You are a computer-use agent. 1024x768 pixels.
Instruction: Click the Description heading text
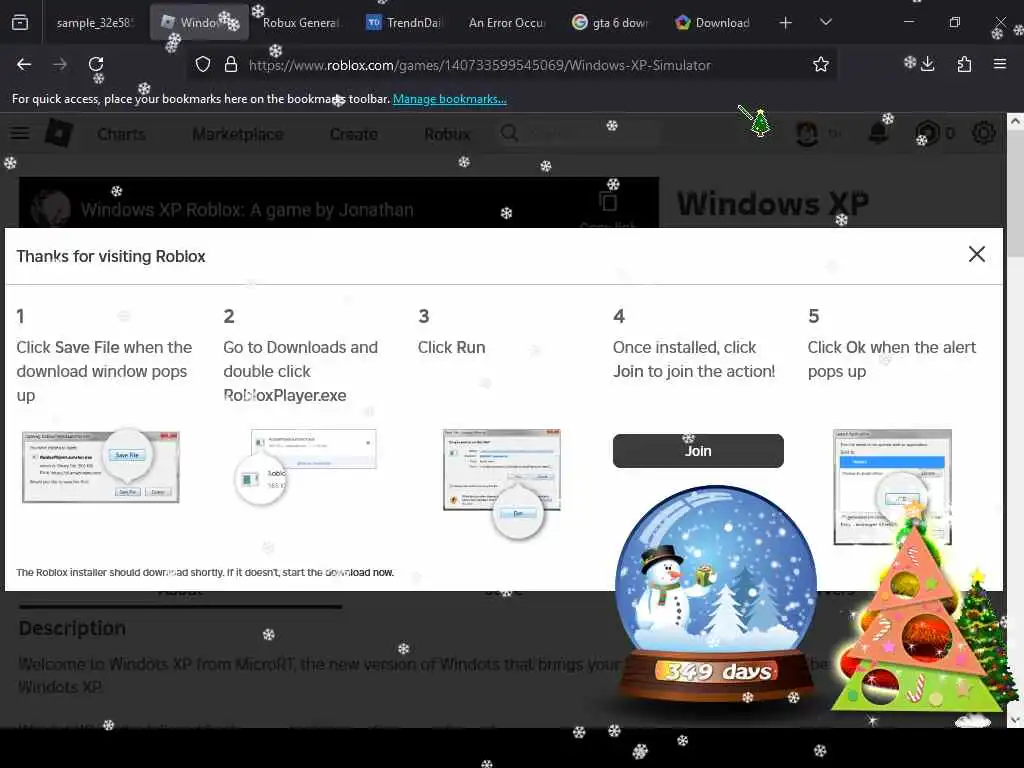[x=72, y=628]
